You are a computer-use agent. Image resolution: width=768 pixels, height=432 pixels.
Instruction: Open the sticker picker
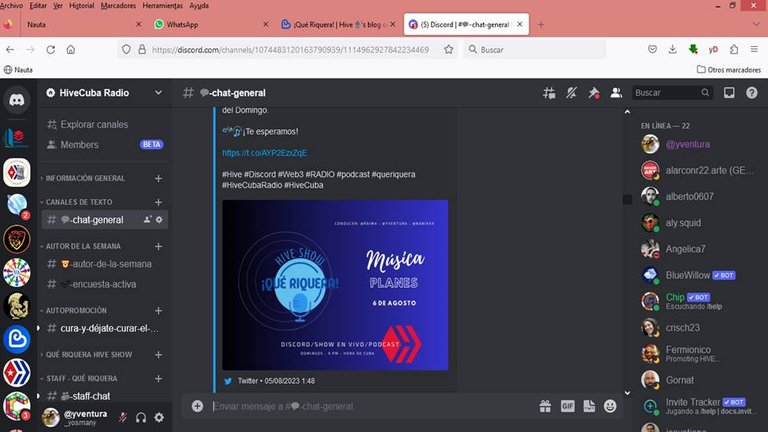(589, 406)
